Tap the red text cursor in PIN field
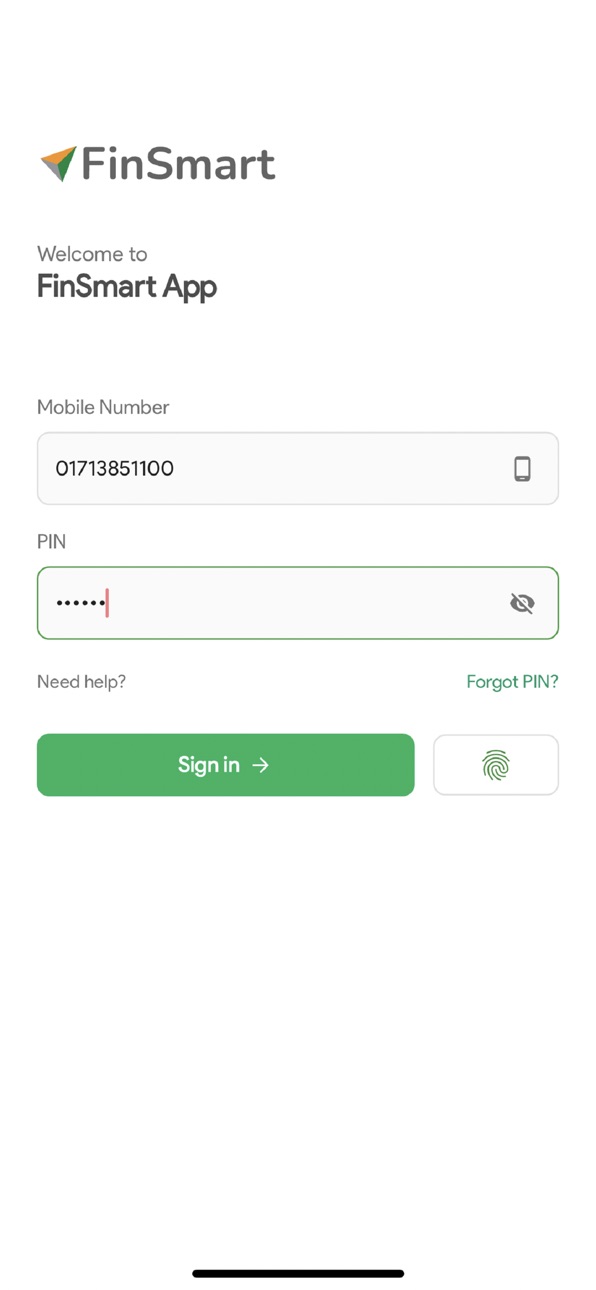This screenshot has width=596, height=1290. 107,603
